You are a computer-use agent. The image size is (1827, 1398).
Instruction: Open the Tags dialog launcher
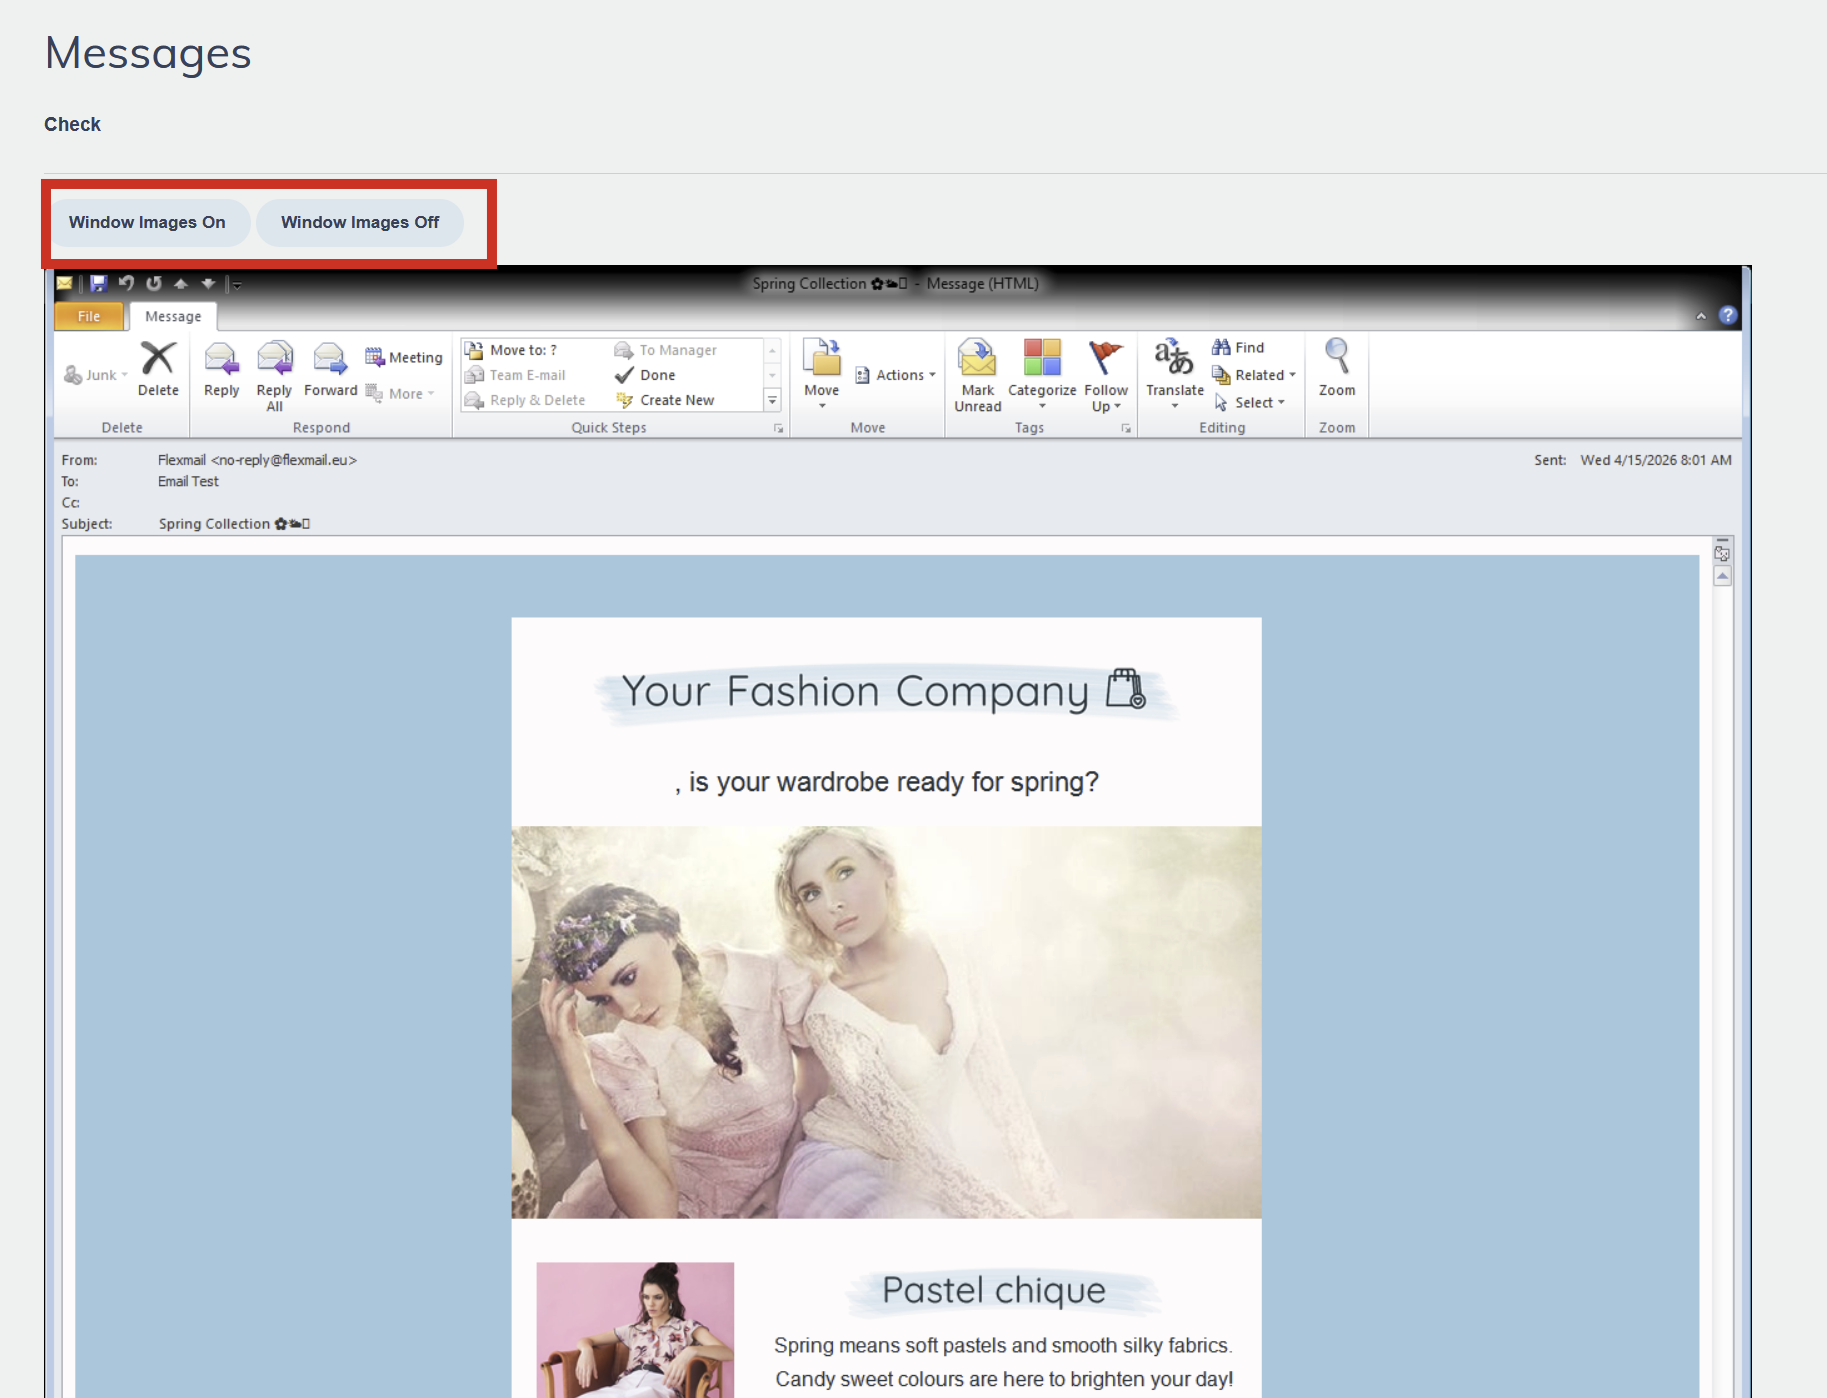tap(1126, 428)
